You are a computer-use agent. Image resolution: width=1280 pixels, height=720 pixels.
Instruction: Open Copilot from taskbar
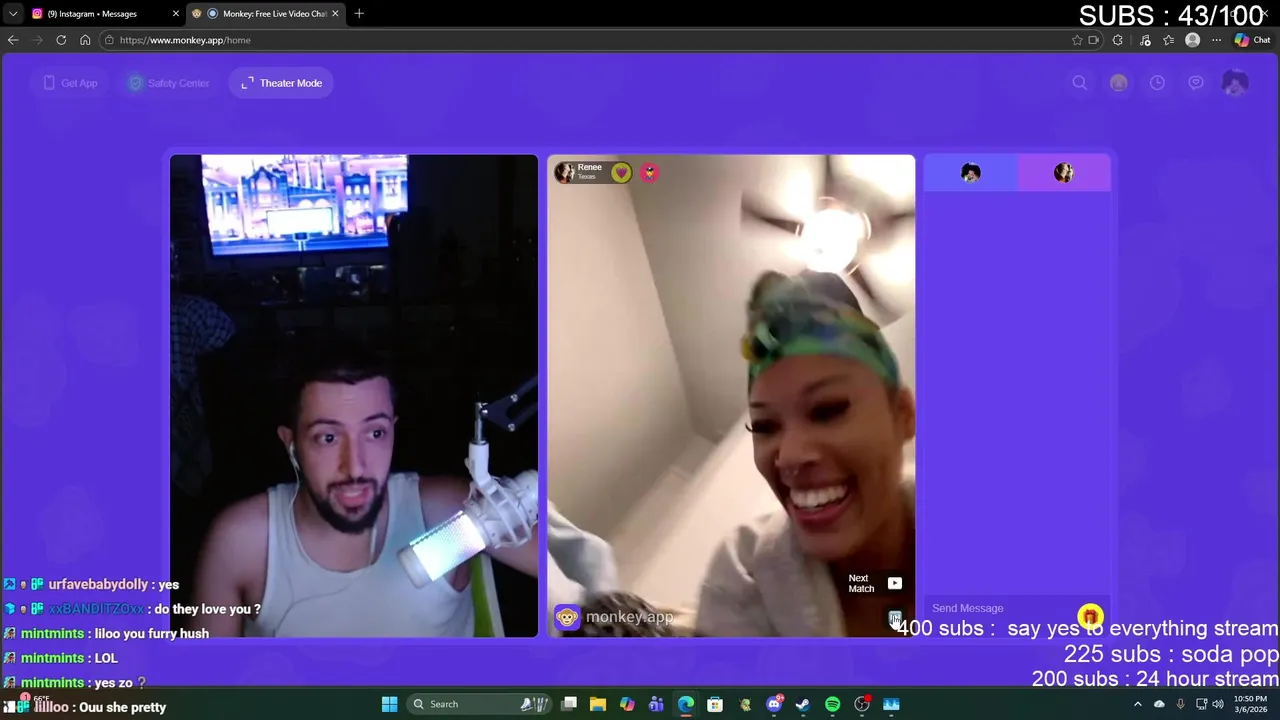tap(627, 704)
